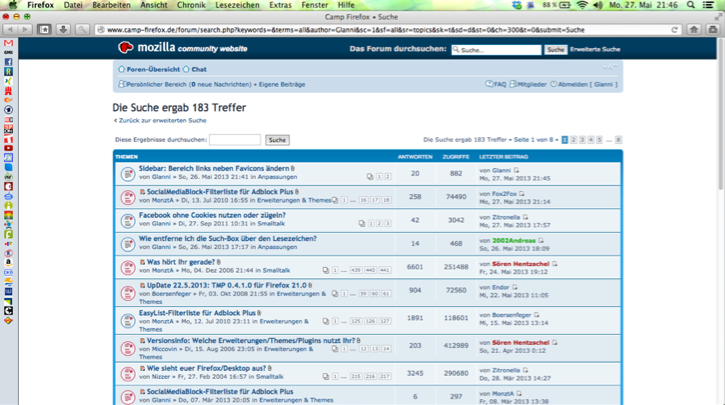
Task: Open the Dropbox menu bar icon
Action: pos(517,5)
